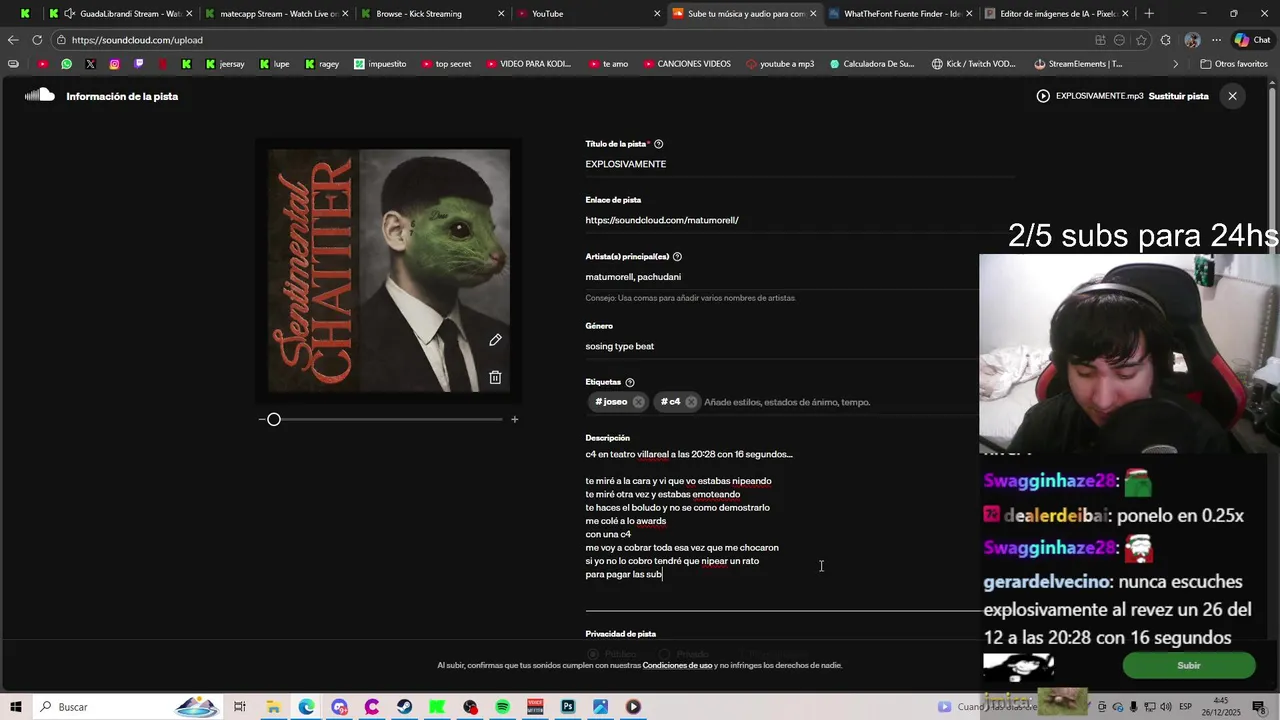This screenshot has width=1280, height=720.
Task: Edit the main artists field
Action: 800,277
